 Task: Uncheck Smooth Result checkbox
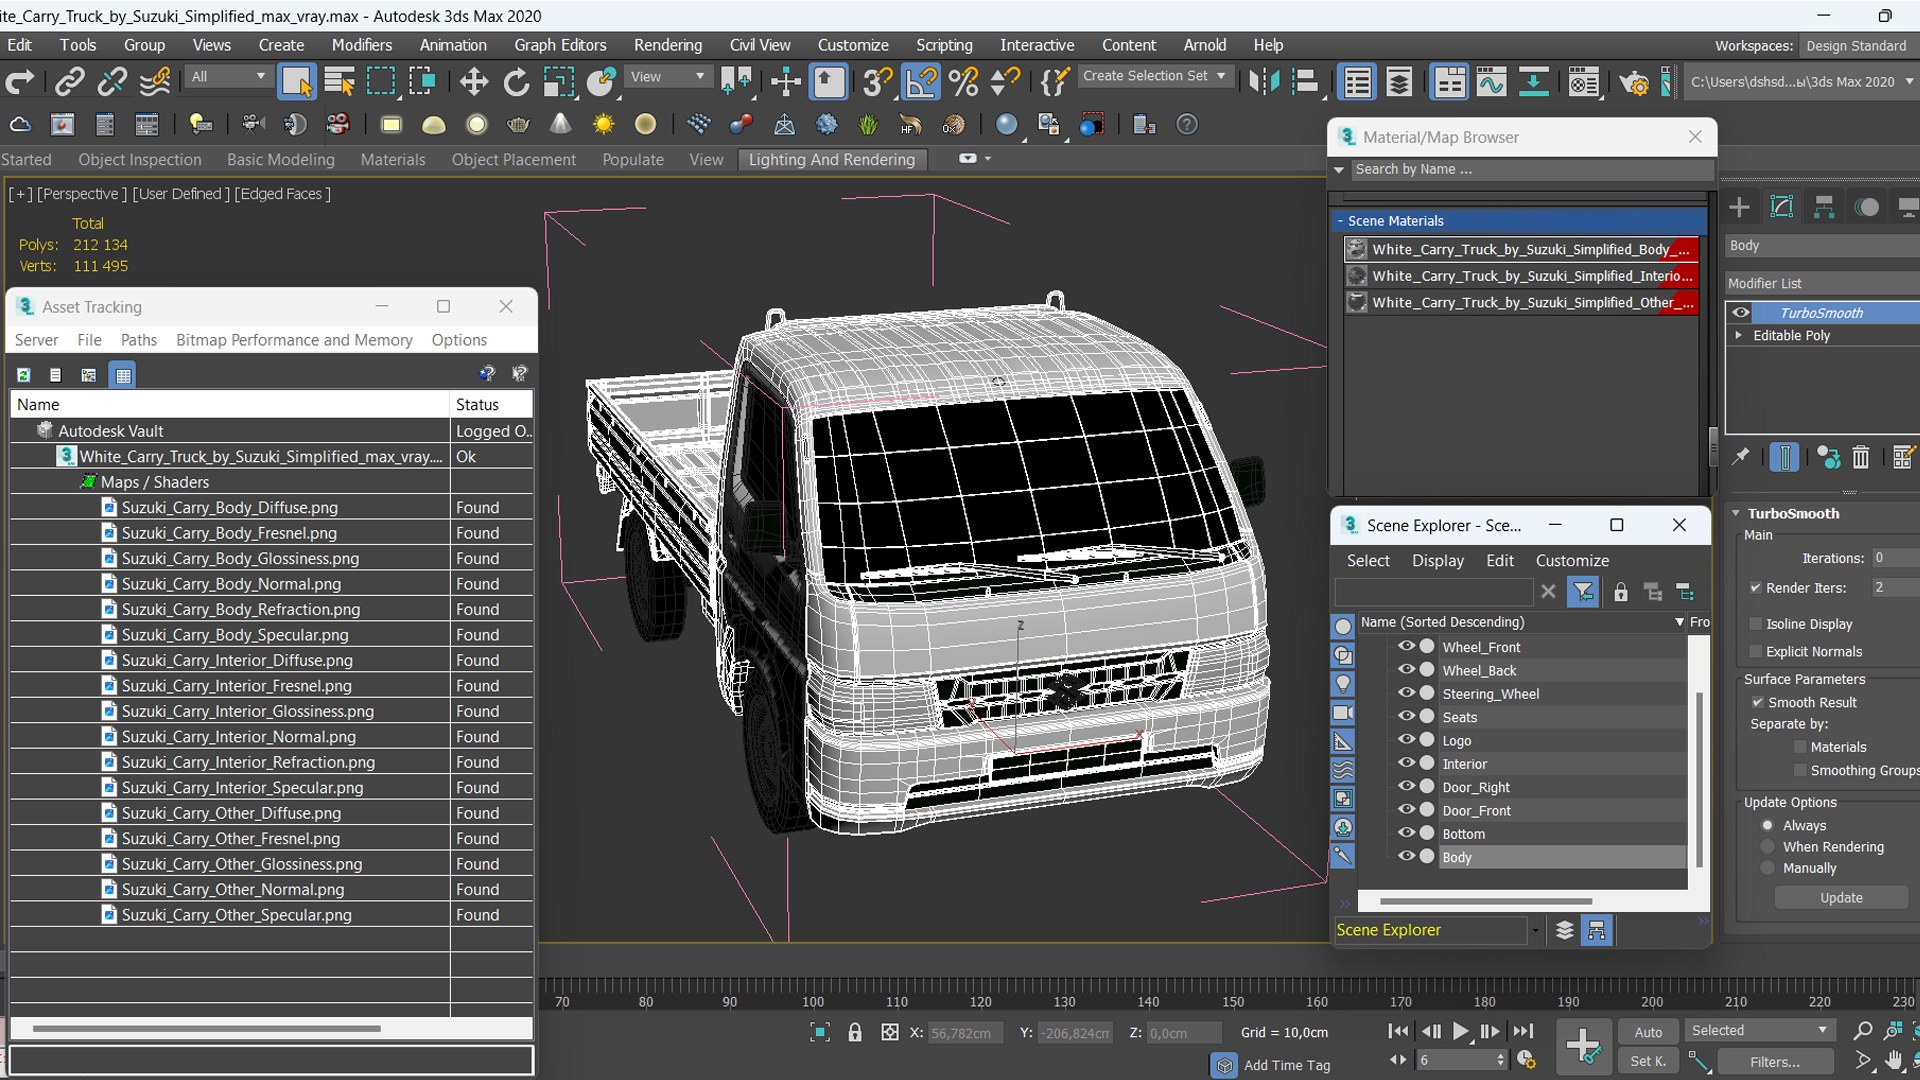[1757, 702]
